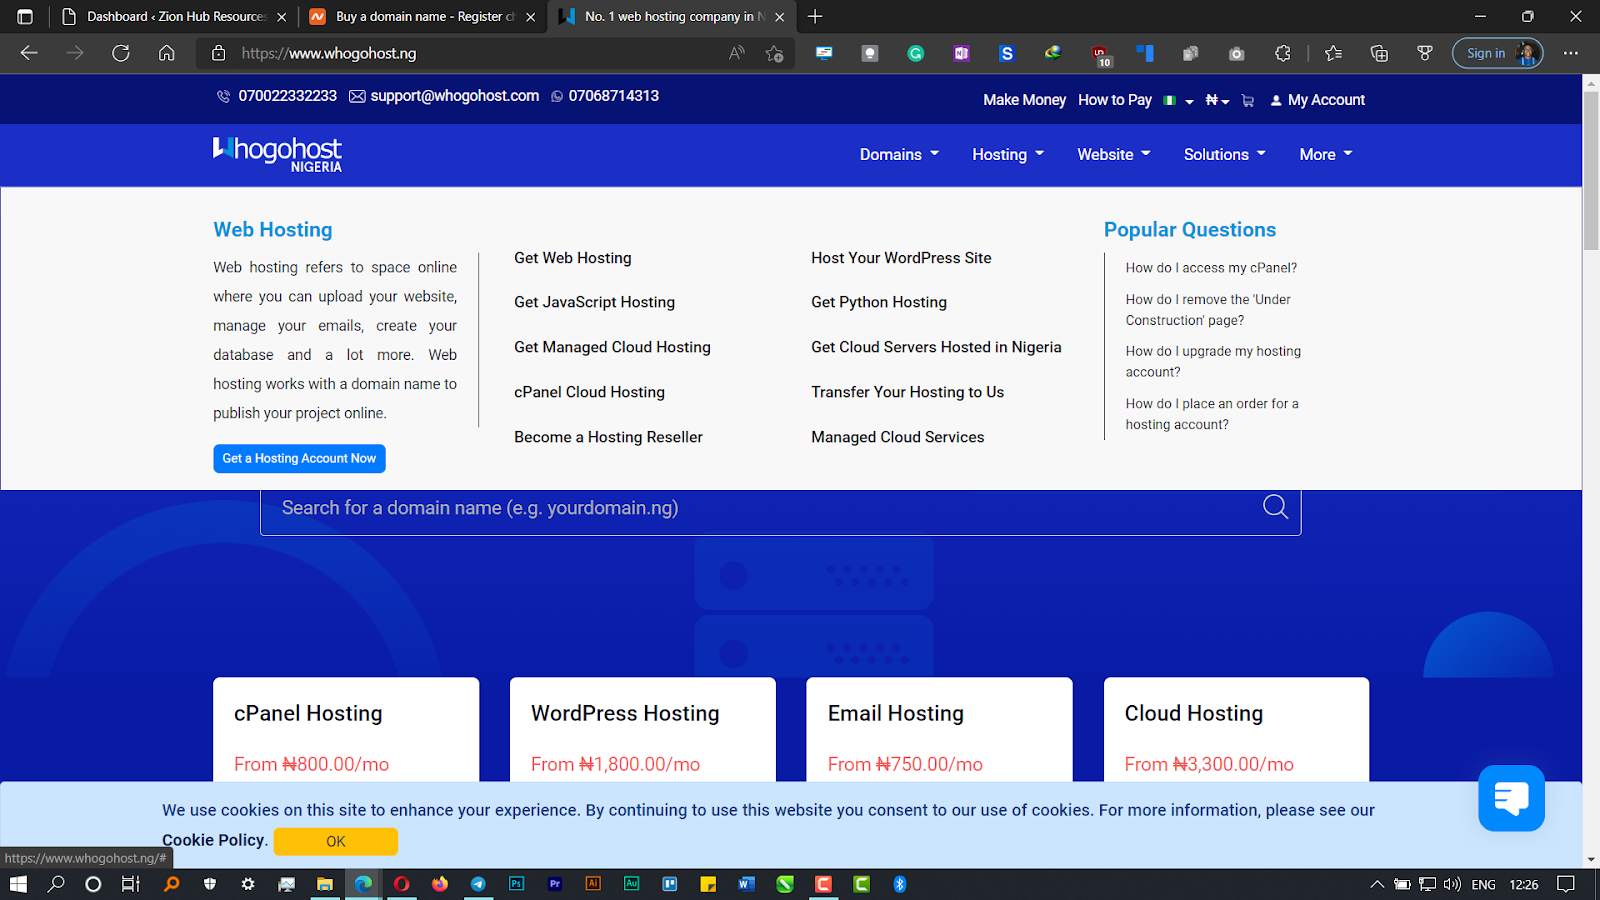
Task: Open the Naira currency selector
Action: coord(1217,100)
